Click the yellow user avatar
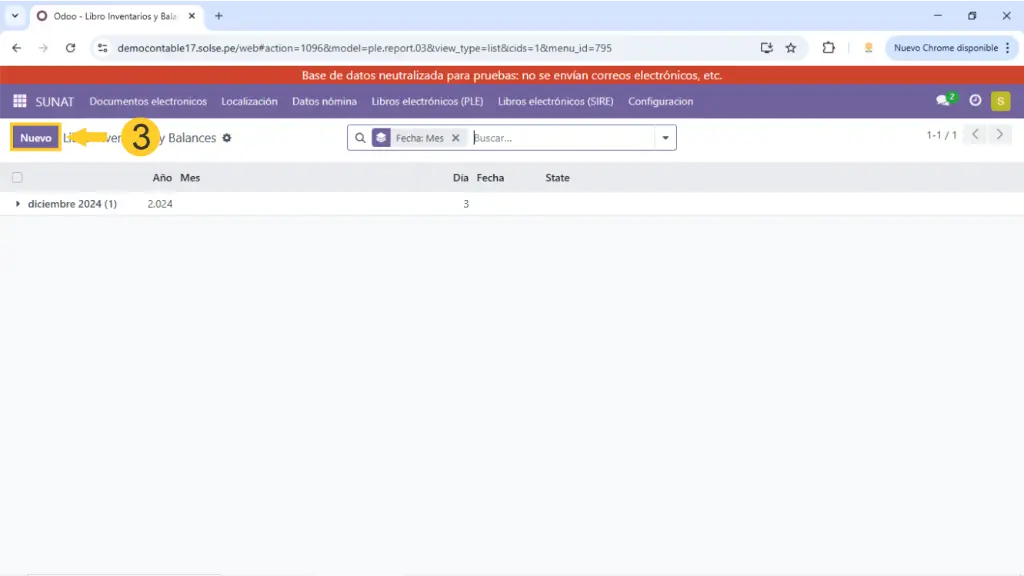This screenshot has width=1024, height=576. (x=1000, y=101)
